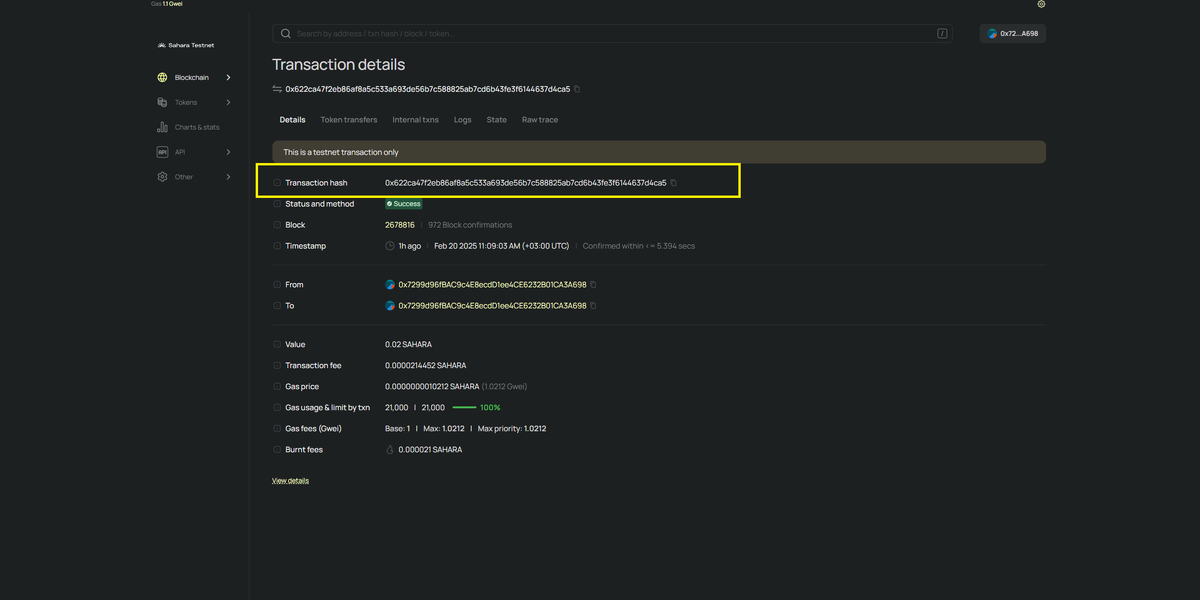Viewport: 1200px width, 600px height.
Task: Click the Blockchain globe icon in sidebar
Action: coord(163,77)
